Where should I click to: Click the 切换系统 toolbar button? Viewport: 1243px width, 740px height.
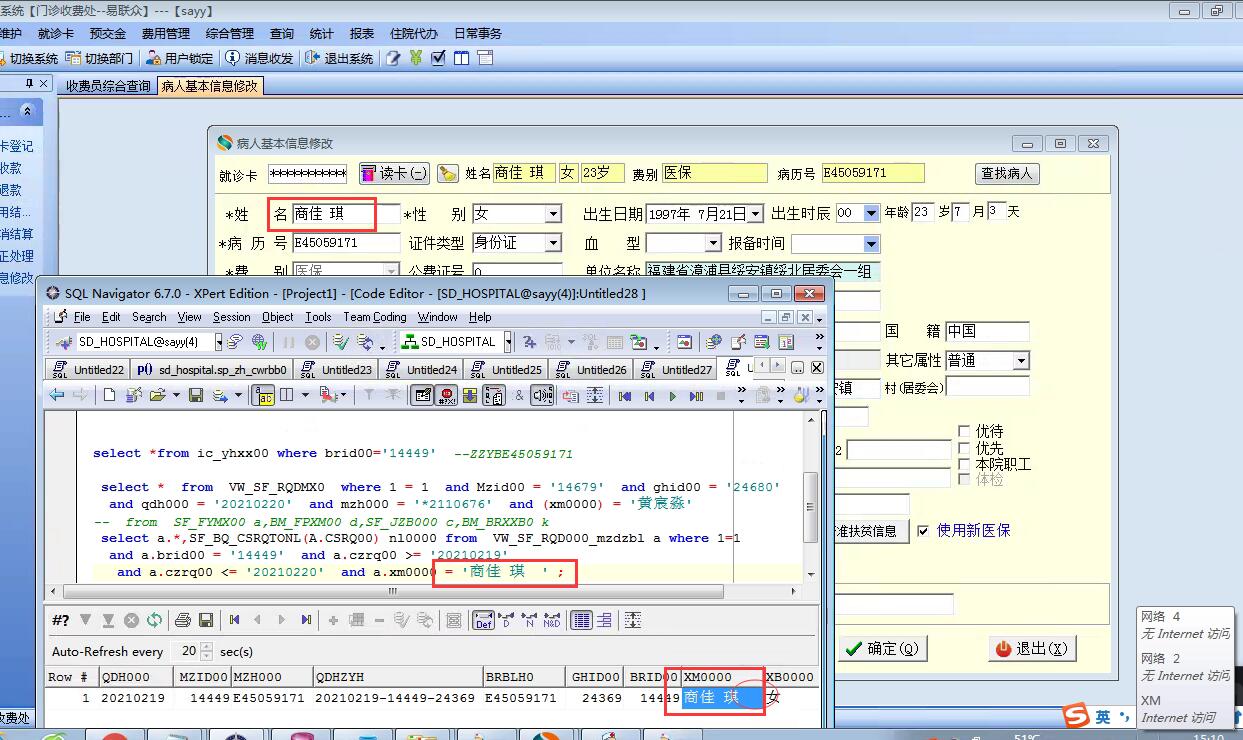tap(30, 58)
